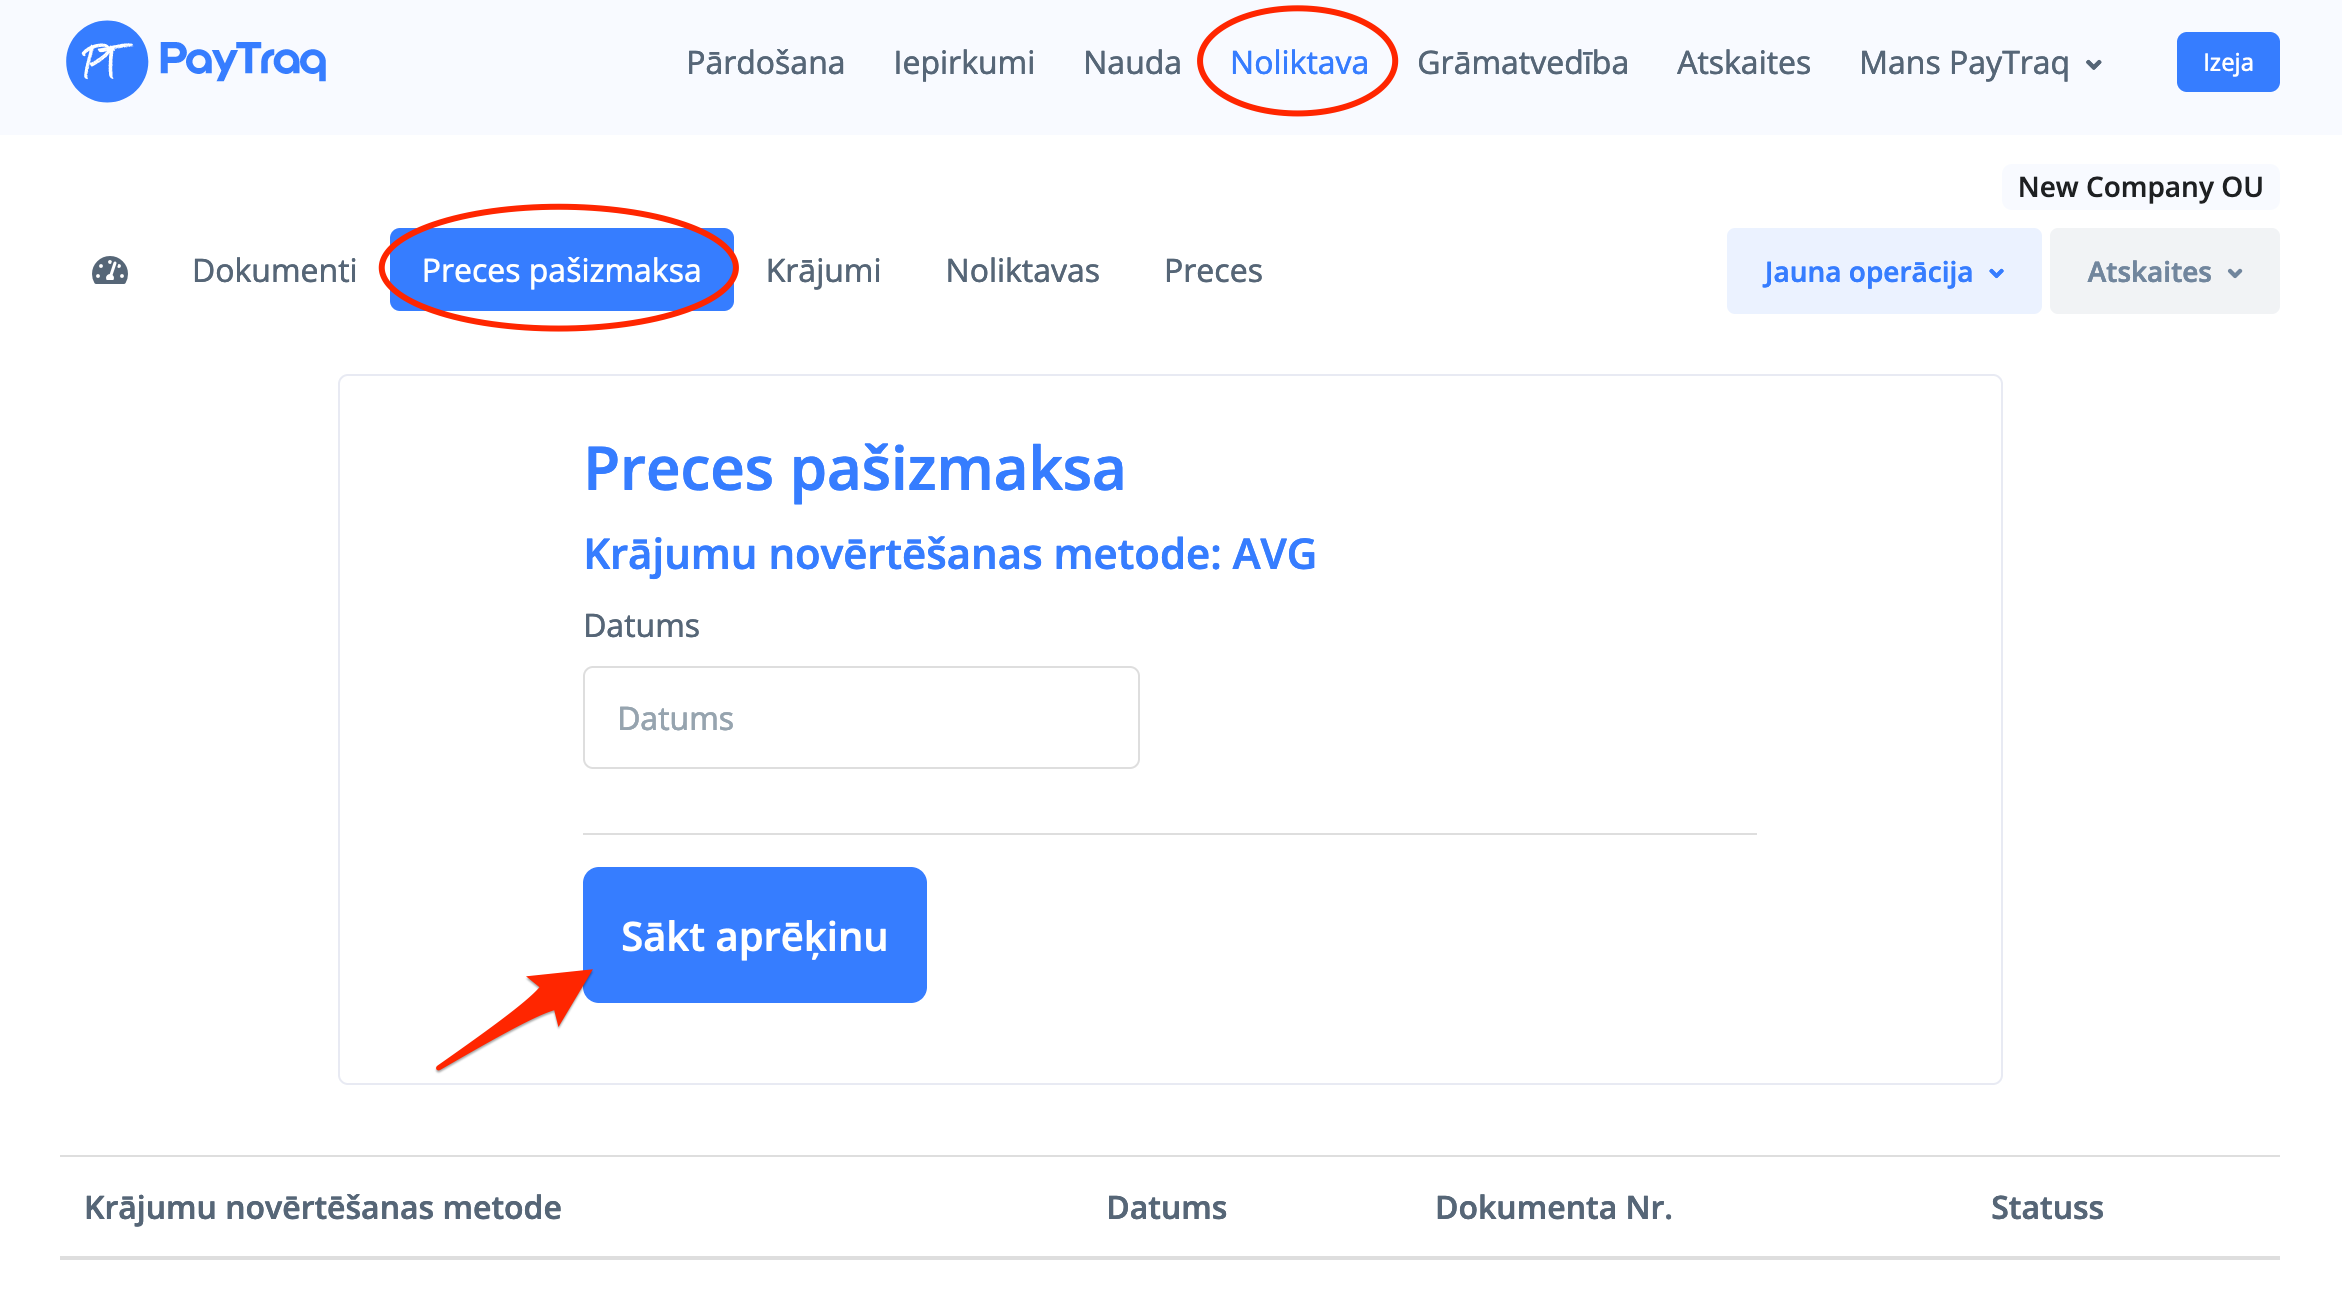Expand the Mans PayTraq dropdown
The height and width of the screenshot is (1290, 2342).
click(1980, 63)
